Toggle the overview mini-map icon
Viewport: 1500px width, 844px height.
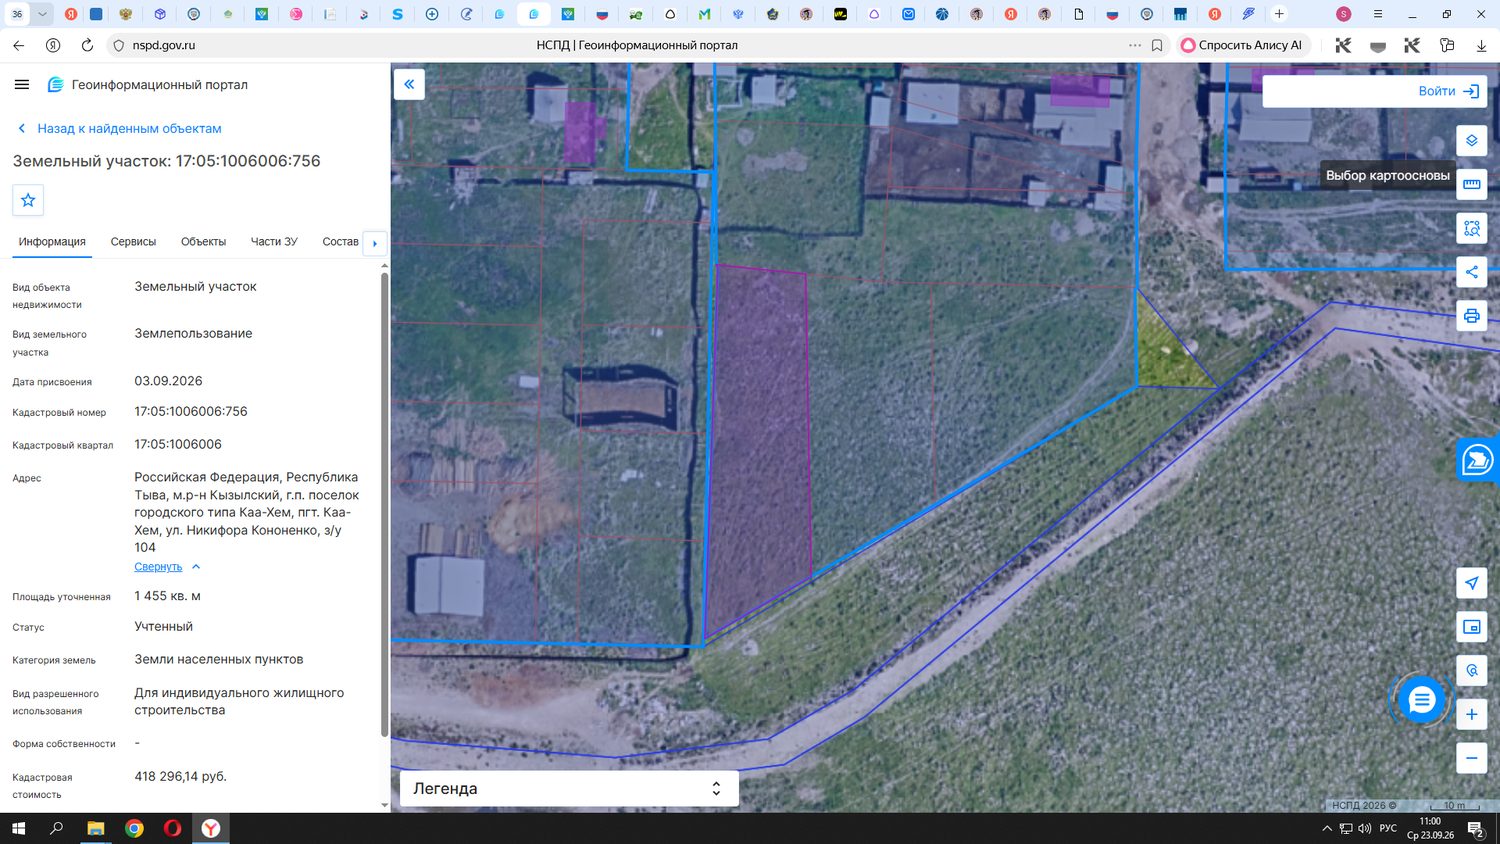click(1472, 627)
